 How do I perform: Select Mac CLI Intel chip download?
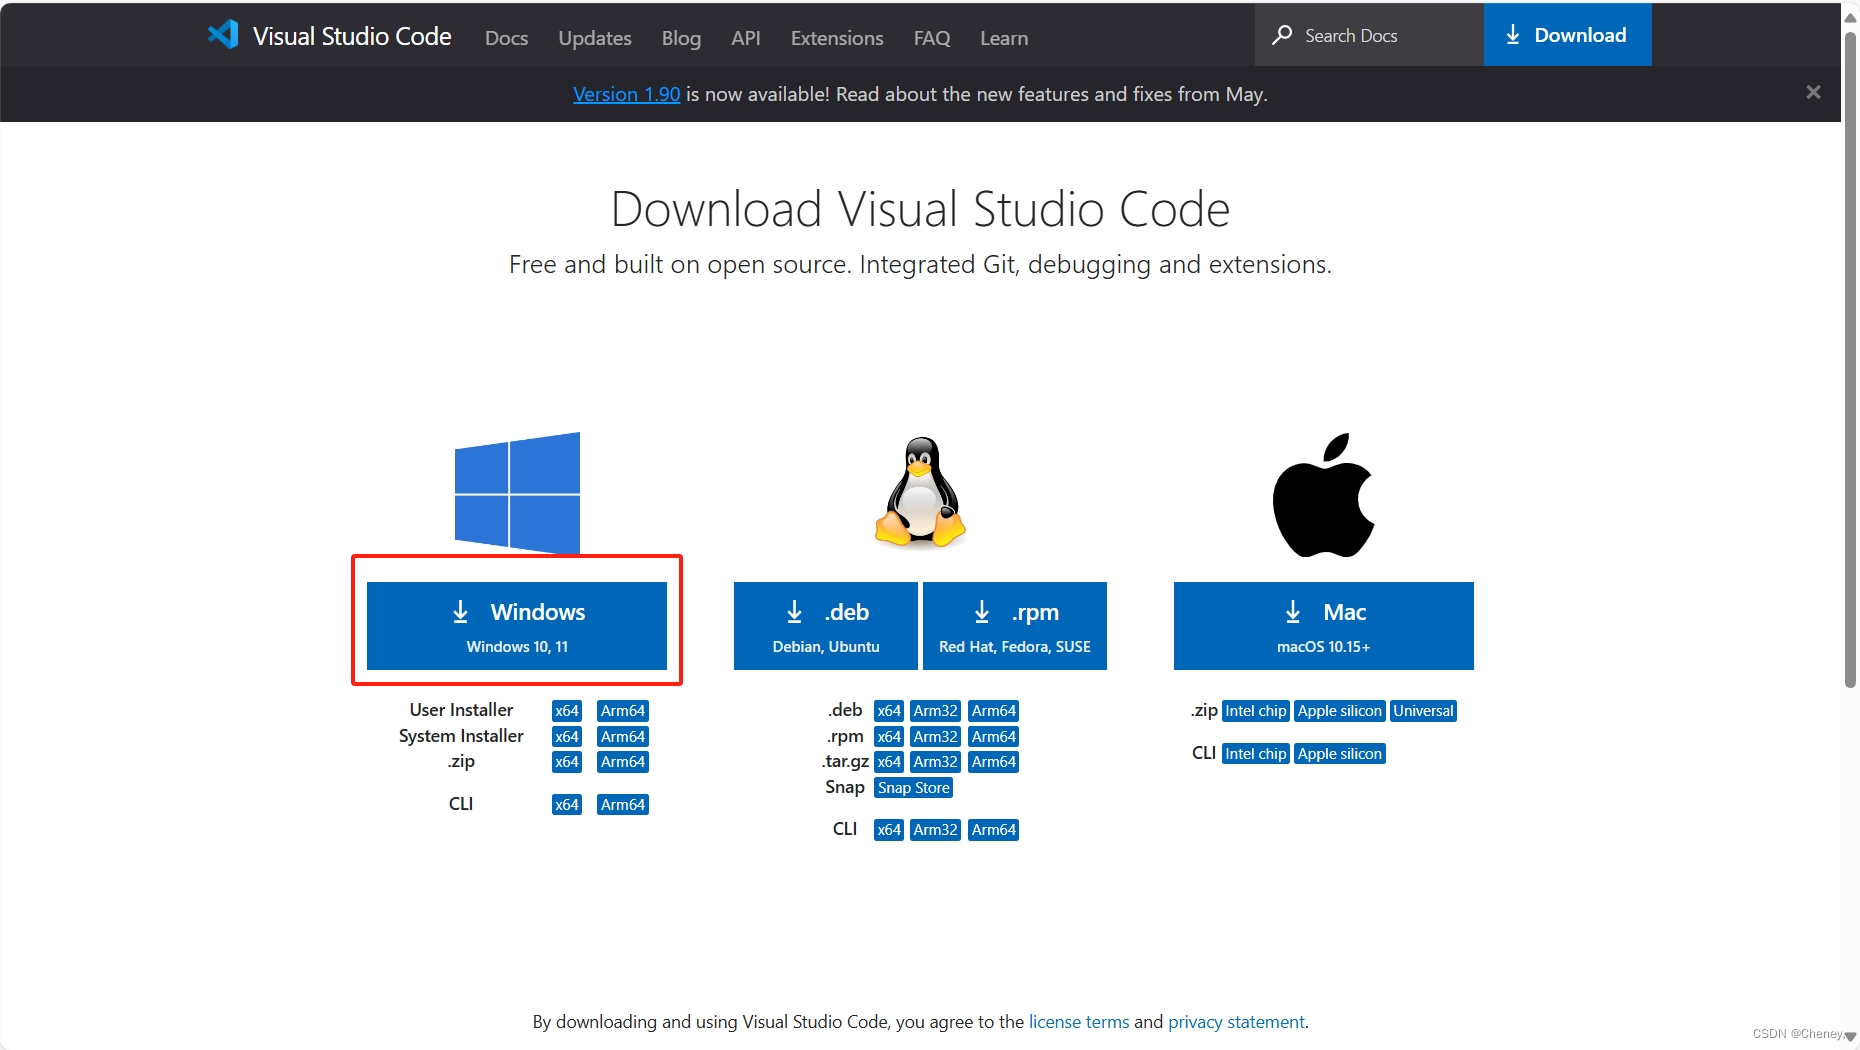(1256, 754)
